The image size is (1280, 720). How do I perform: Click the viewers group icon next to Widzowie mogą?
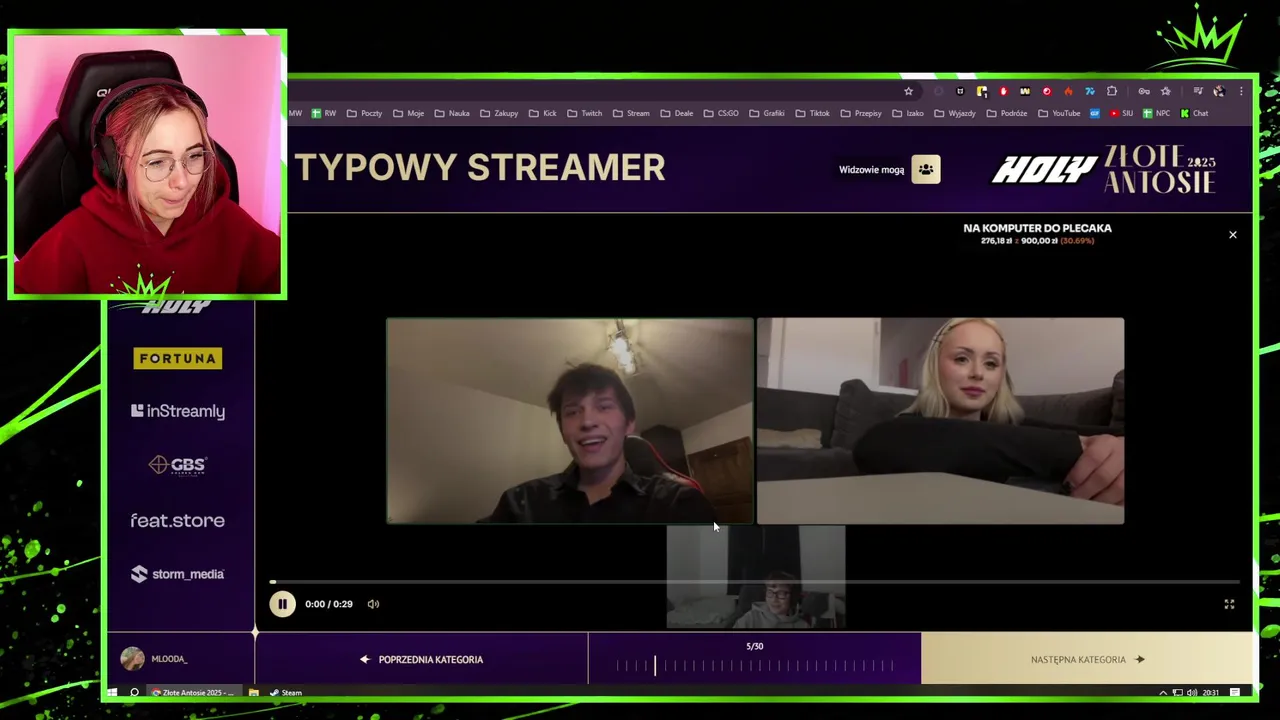(x=926, y=169)
